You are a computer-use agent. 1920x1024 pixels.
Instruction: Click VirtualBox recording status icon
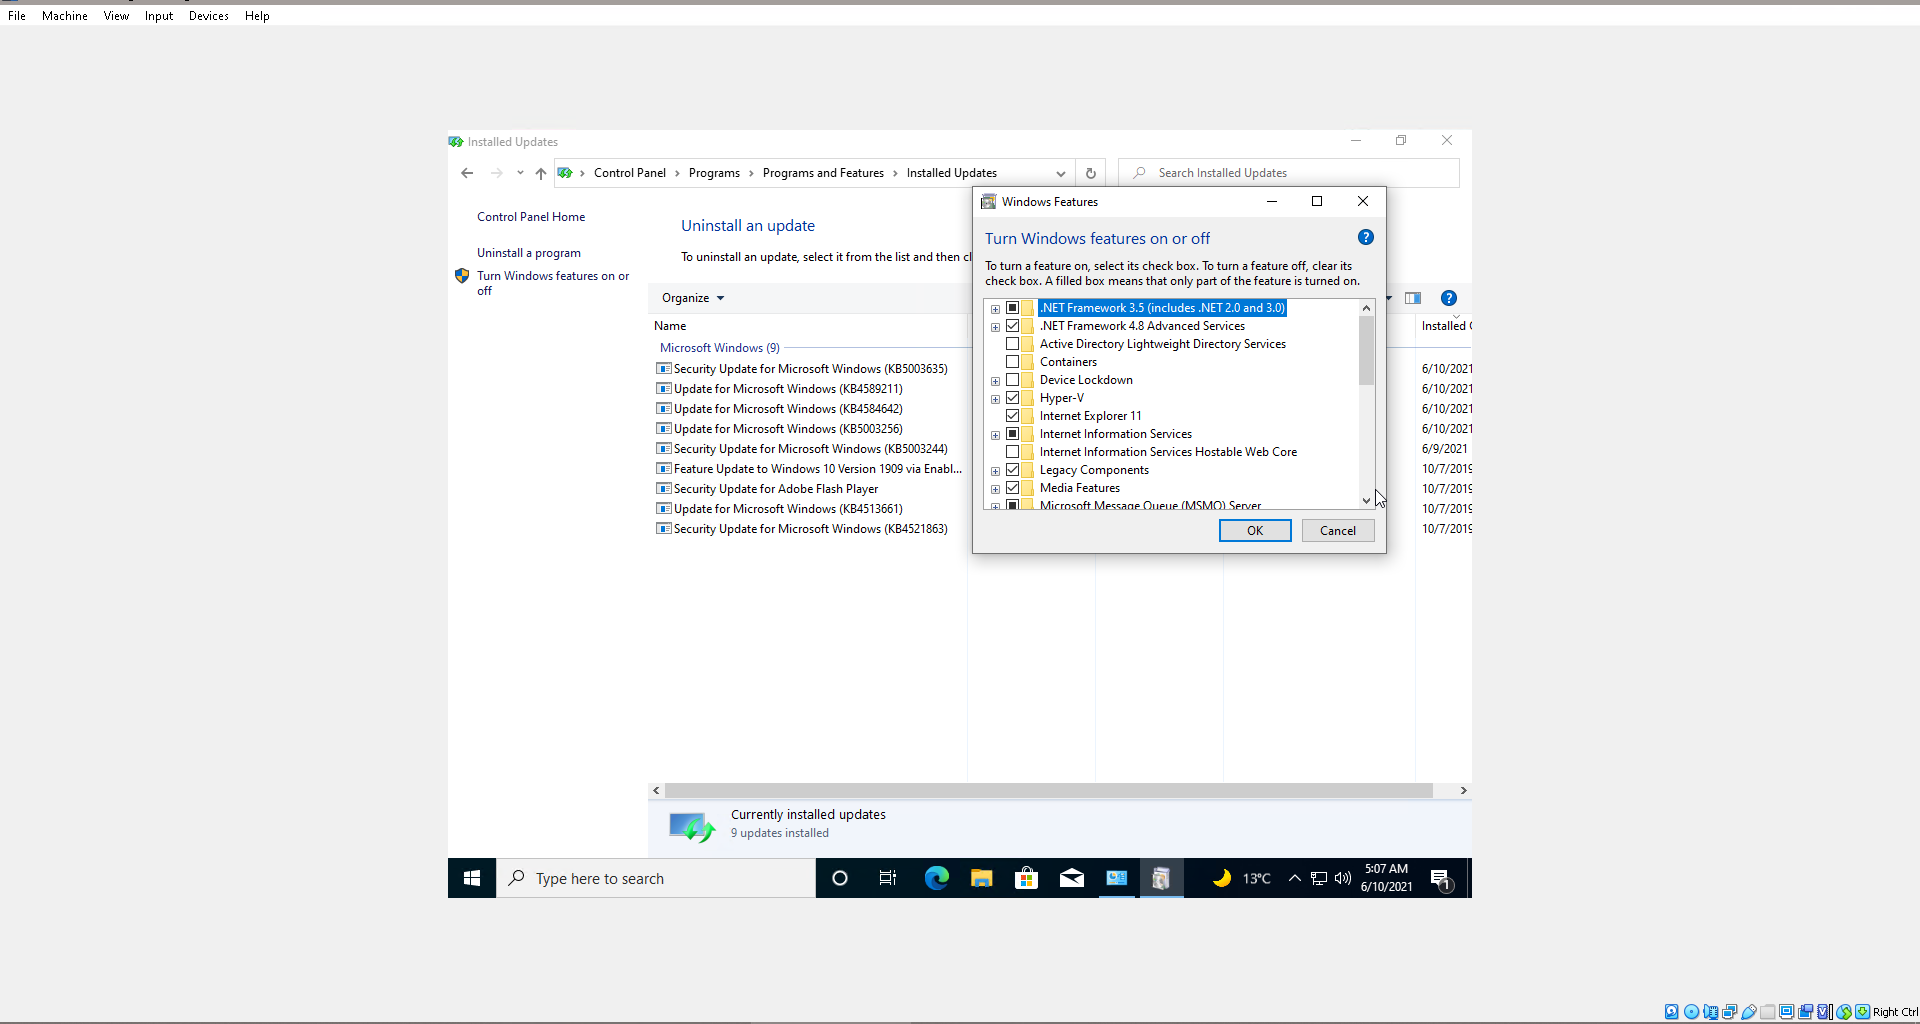[x=1806, y=1011]
